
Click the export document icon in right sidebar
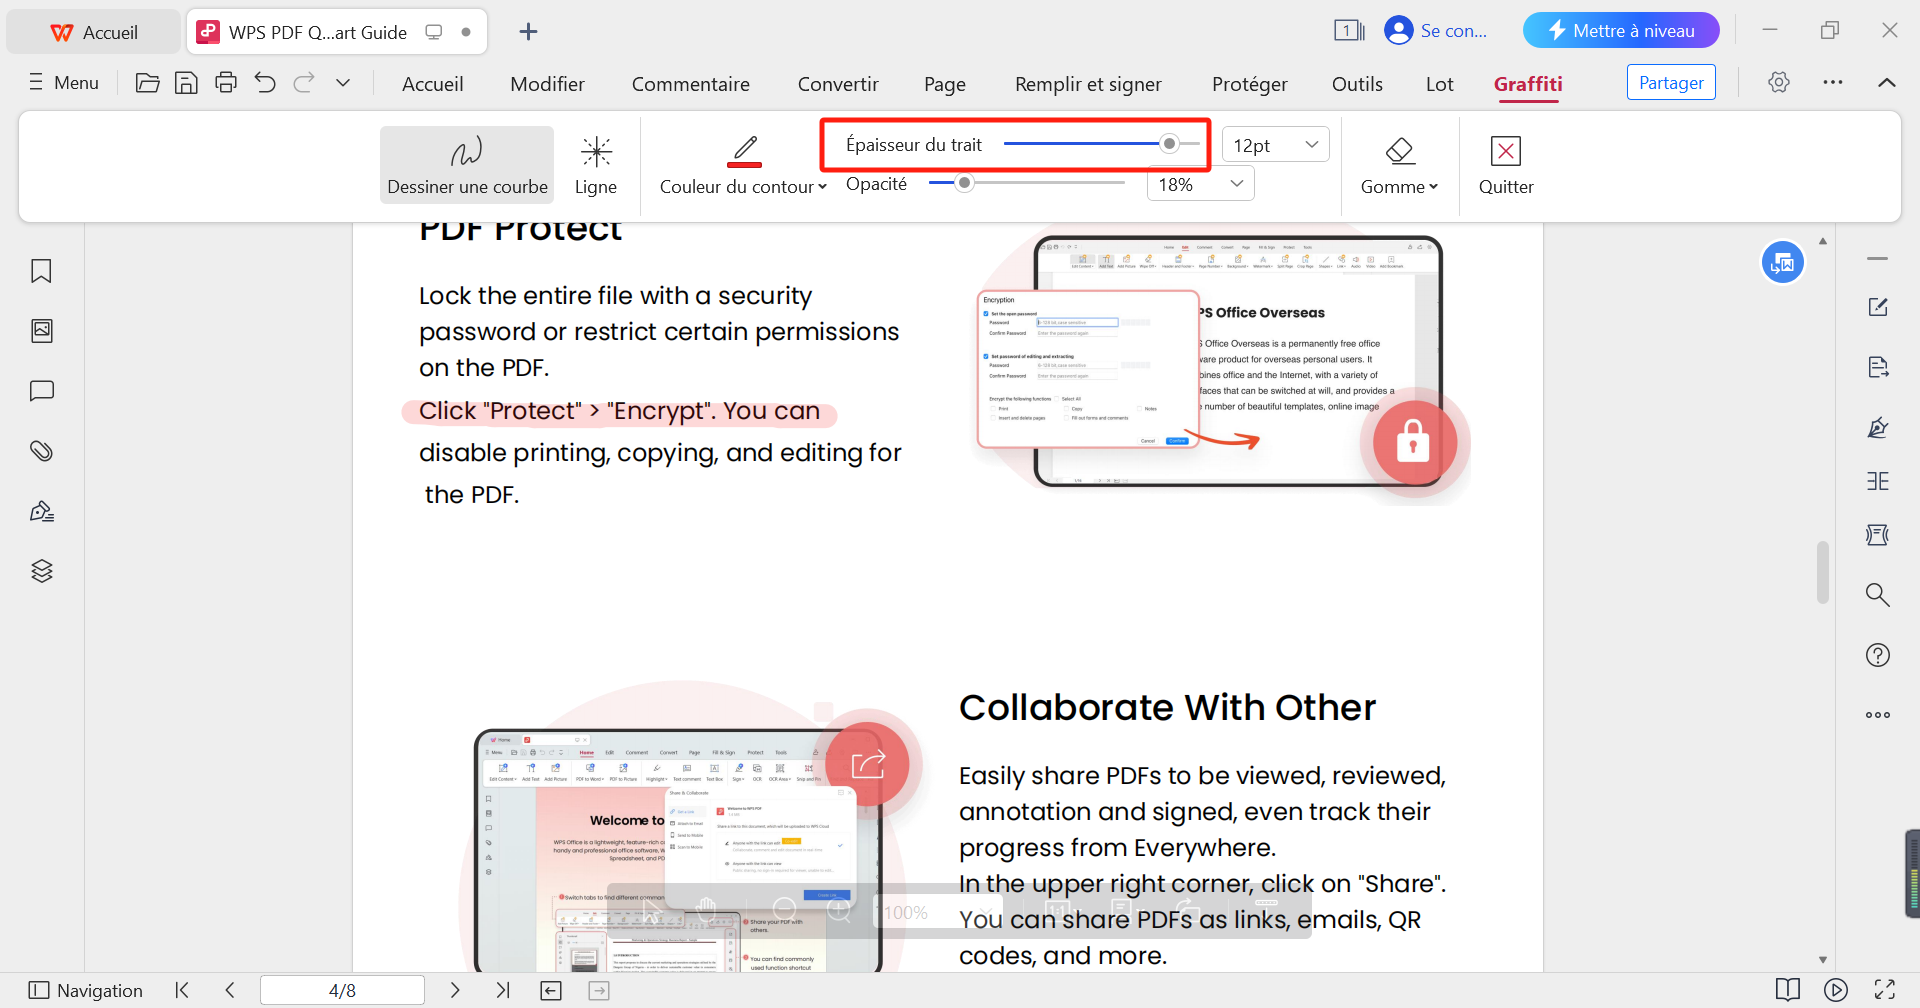tap(1878, 367)
